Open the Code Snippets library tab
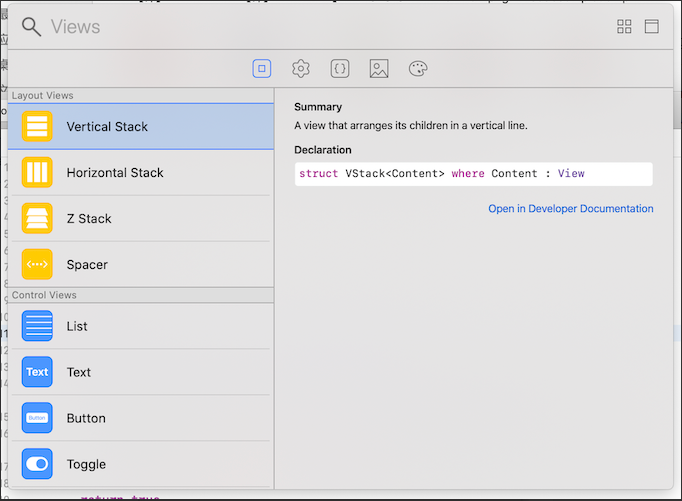The height and width of the screenshot is (501, 682). pos(340,69)
